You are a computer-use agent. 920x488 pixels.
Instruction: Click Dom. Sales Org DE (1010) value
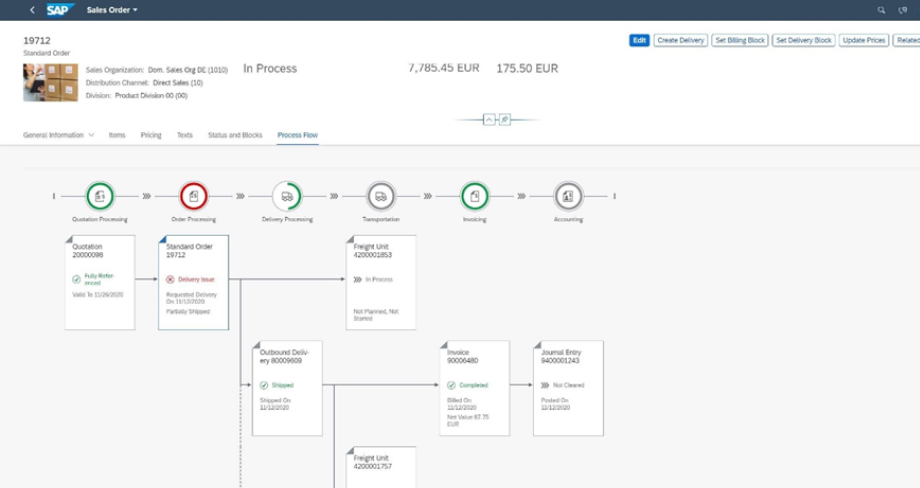pyautogui.click(x=188, y=70)
